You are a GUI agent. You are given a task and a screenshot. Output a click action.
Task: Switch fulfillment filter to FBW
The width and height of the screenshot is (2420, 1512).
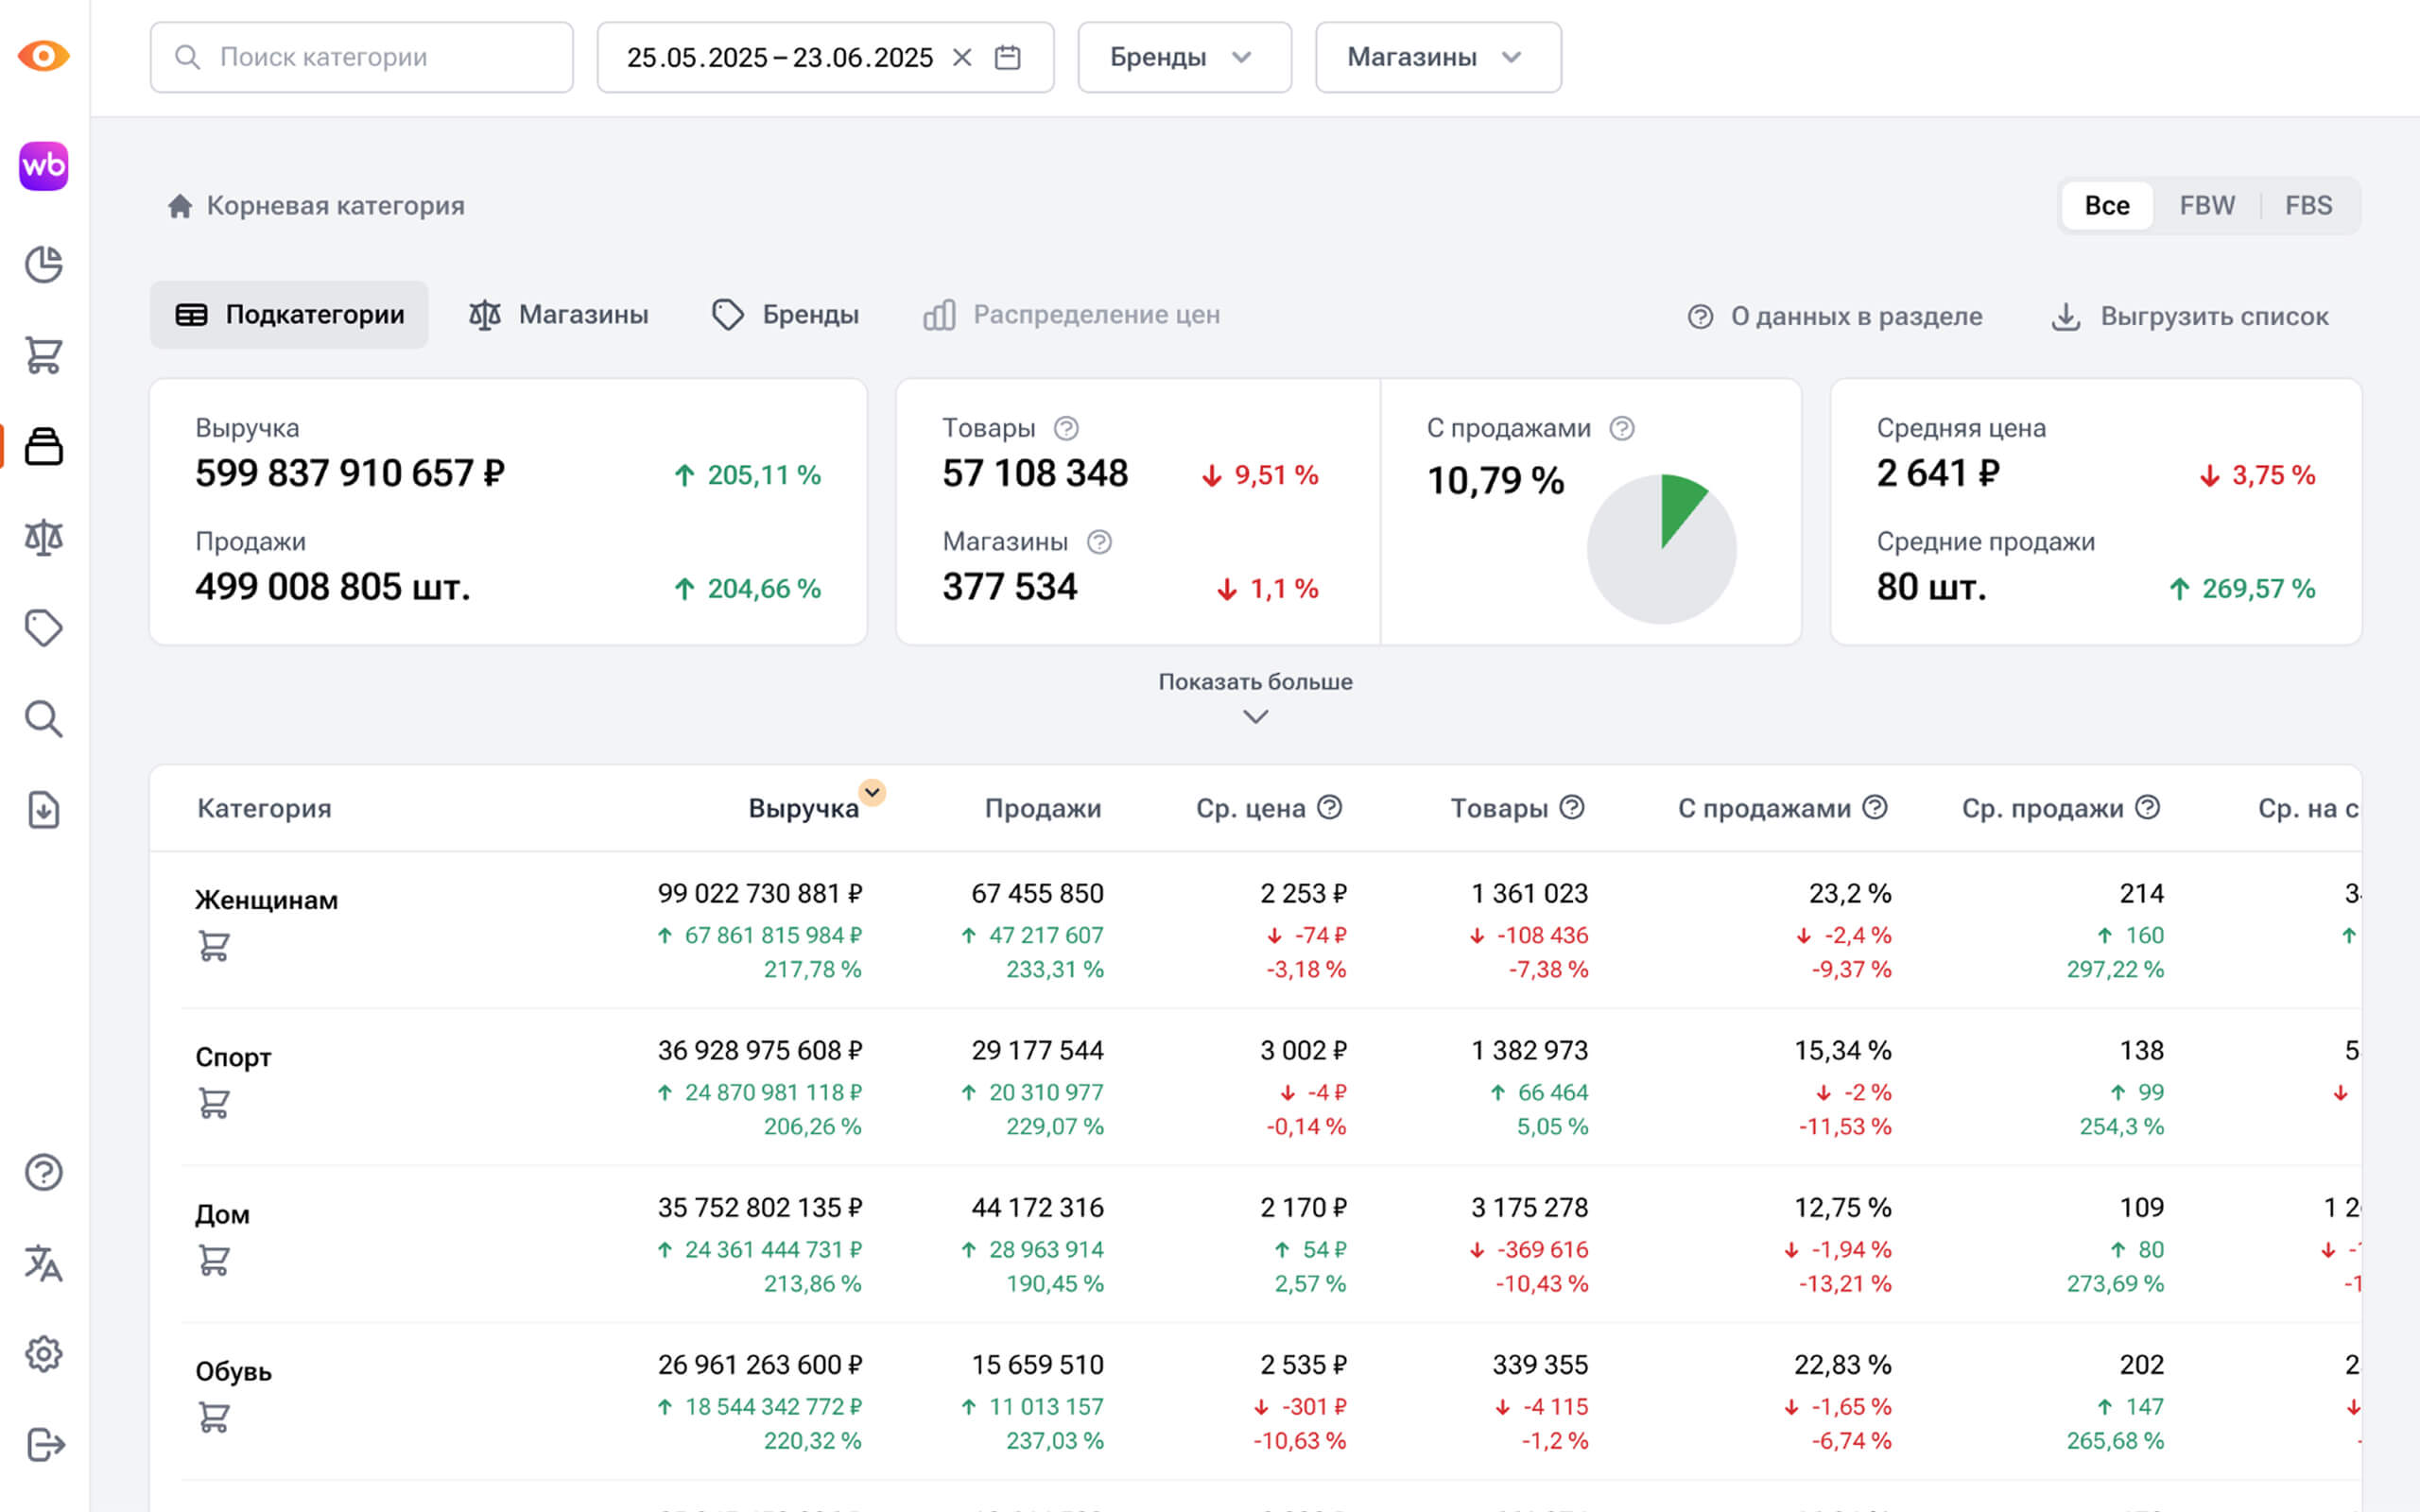[x=2206, y=206]
